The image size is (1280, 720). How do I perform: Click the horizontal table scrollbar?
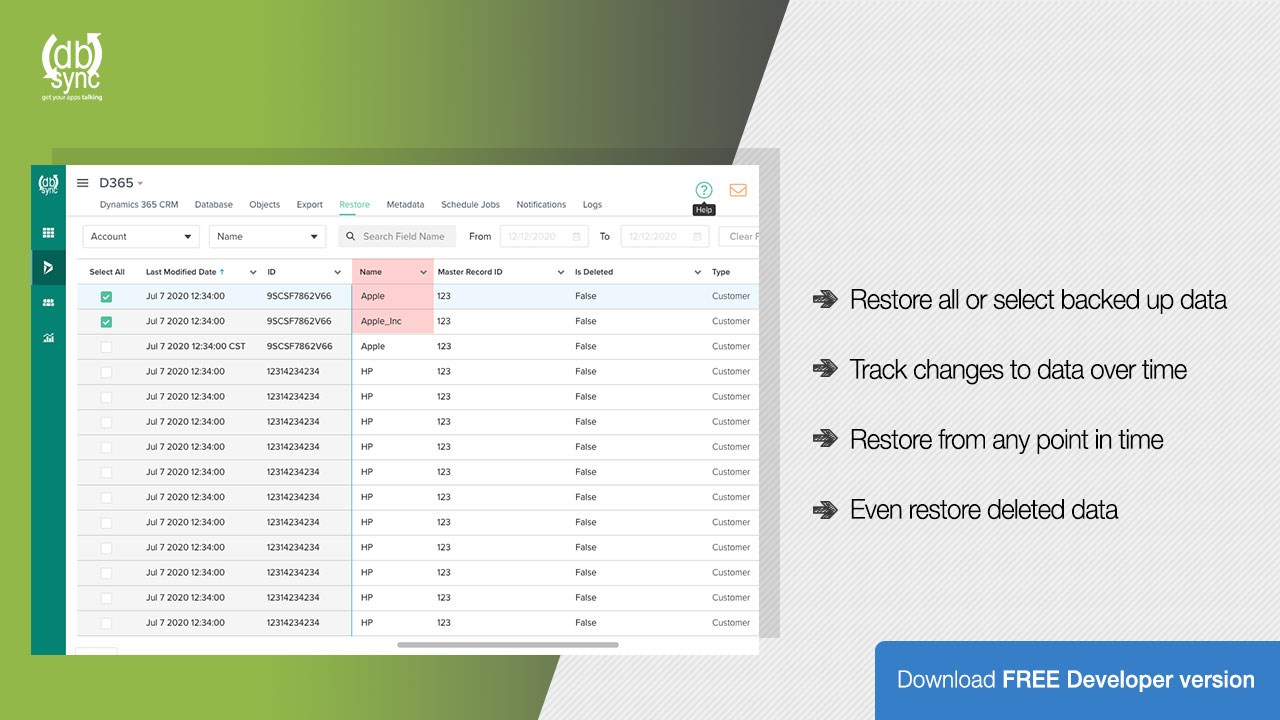[x=508, y=645]
